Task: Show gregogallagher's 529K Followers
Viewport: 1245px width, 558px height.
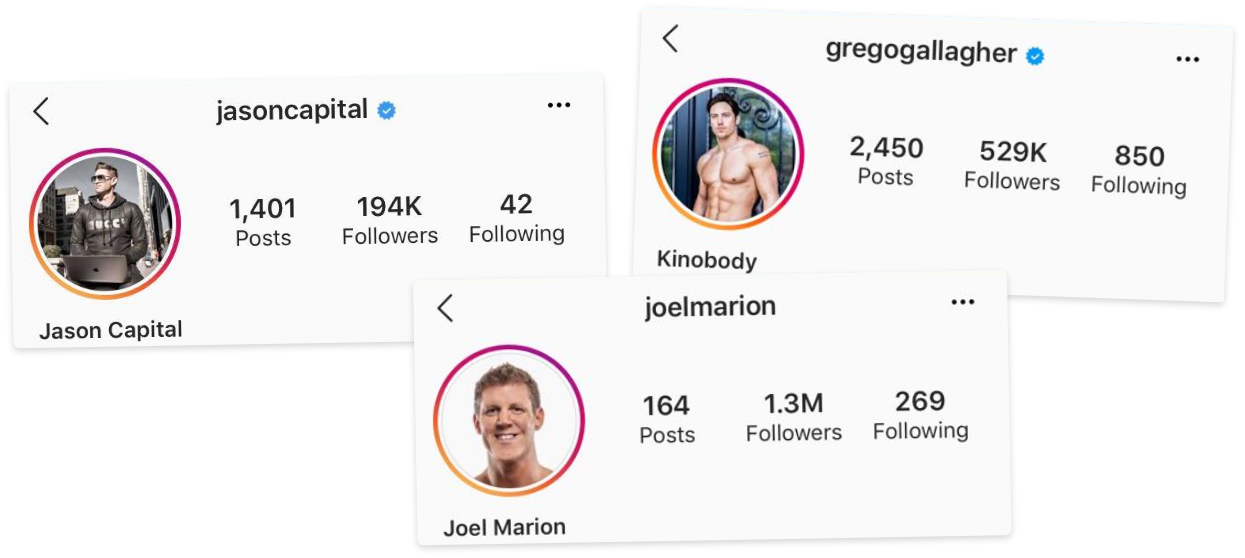Action: 1012,166
